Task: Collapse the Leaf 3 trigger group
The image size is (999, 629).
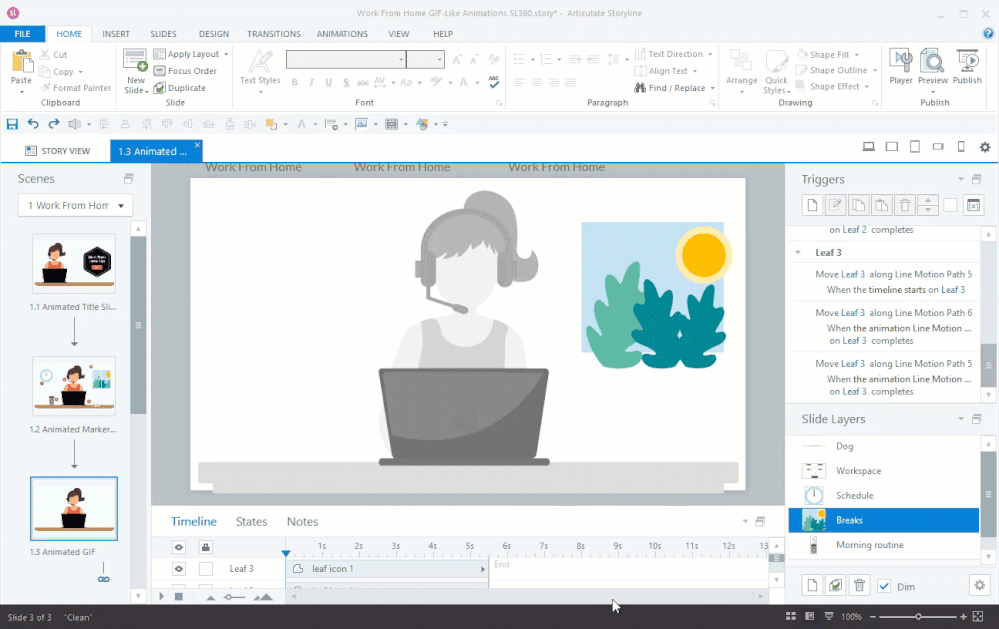Action: 798,253
